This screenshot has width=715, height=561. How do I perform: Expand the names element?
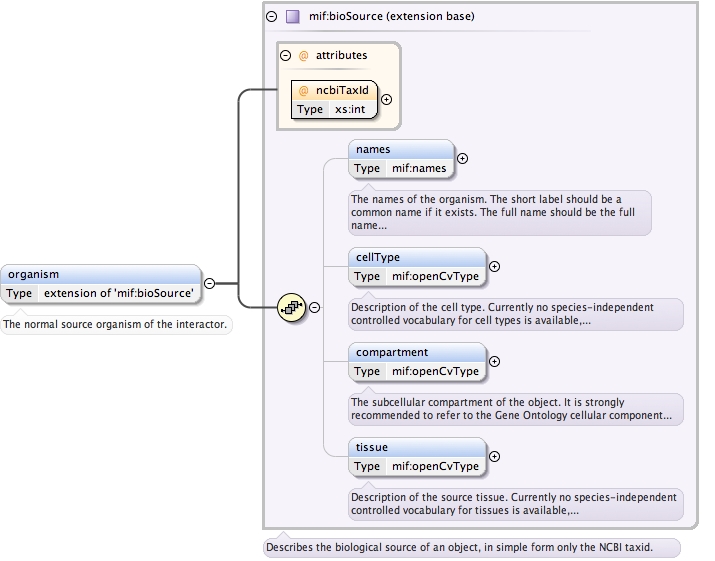pos(462,158)
